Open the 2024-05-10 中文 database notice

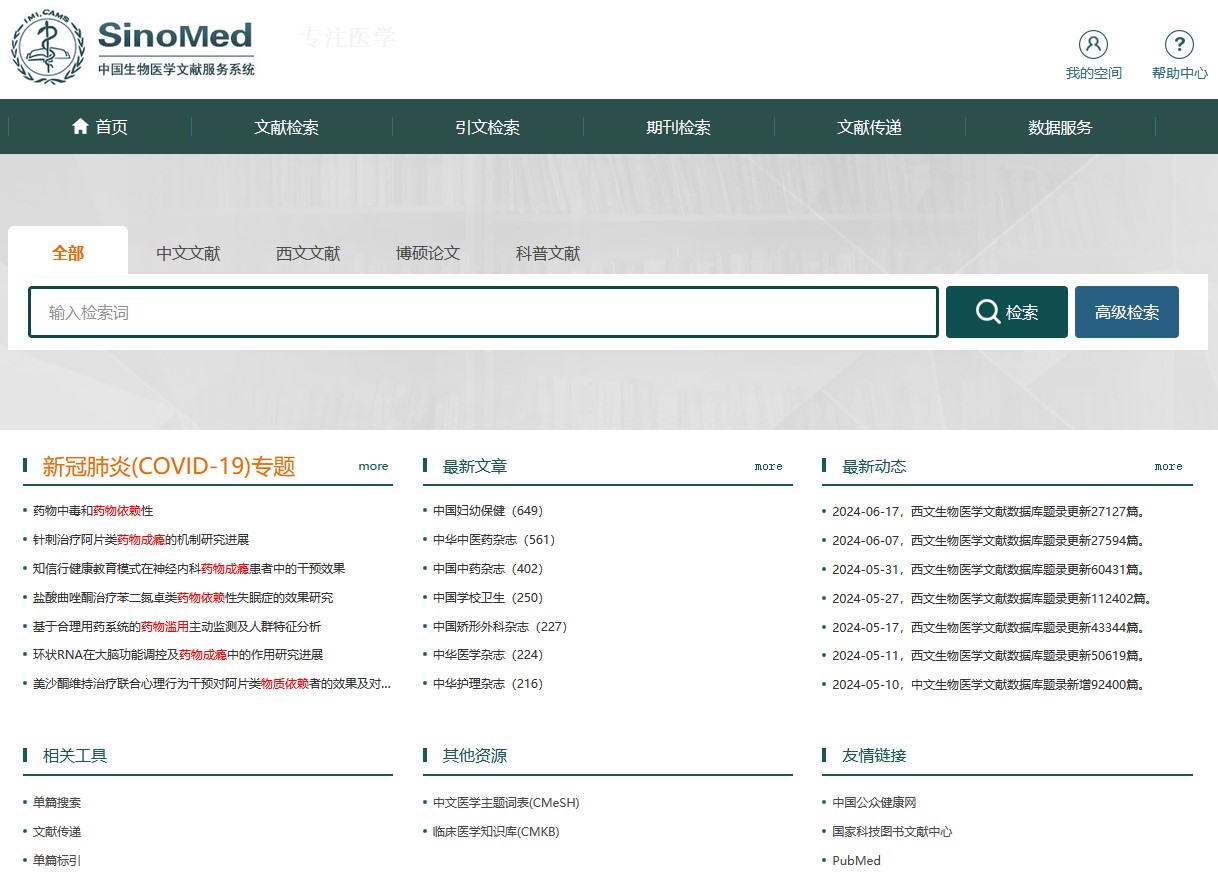point(988,685)
